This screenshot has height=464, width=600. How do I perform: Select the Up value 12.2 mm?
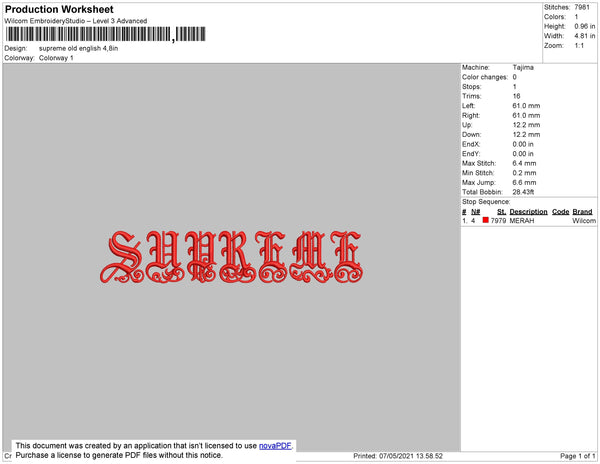click(x=526, y=125)
